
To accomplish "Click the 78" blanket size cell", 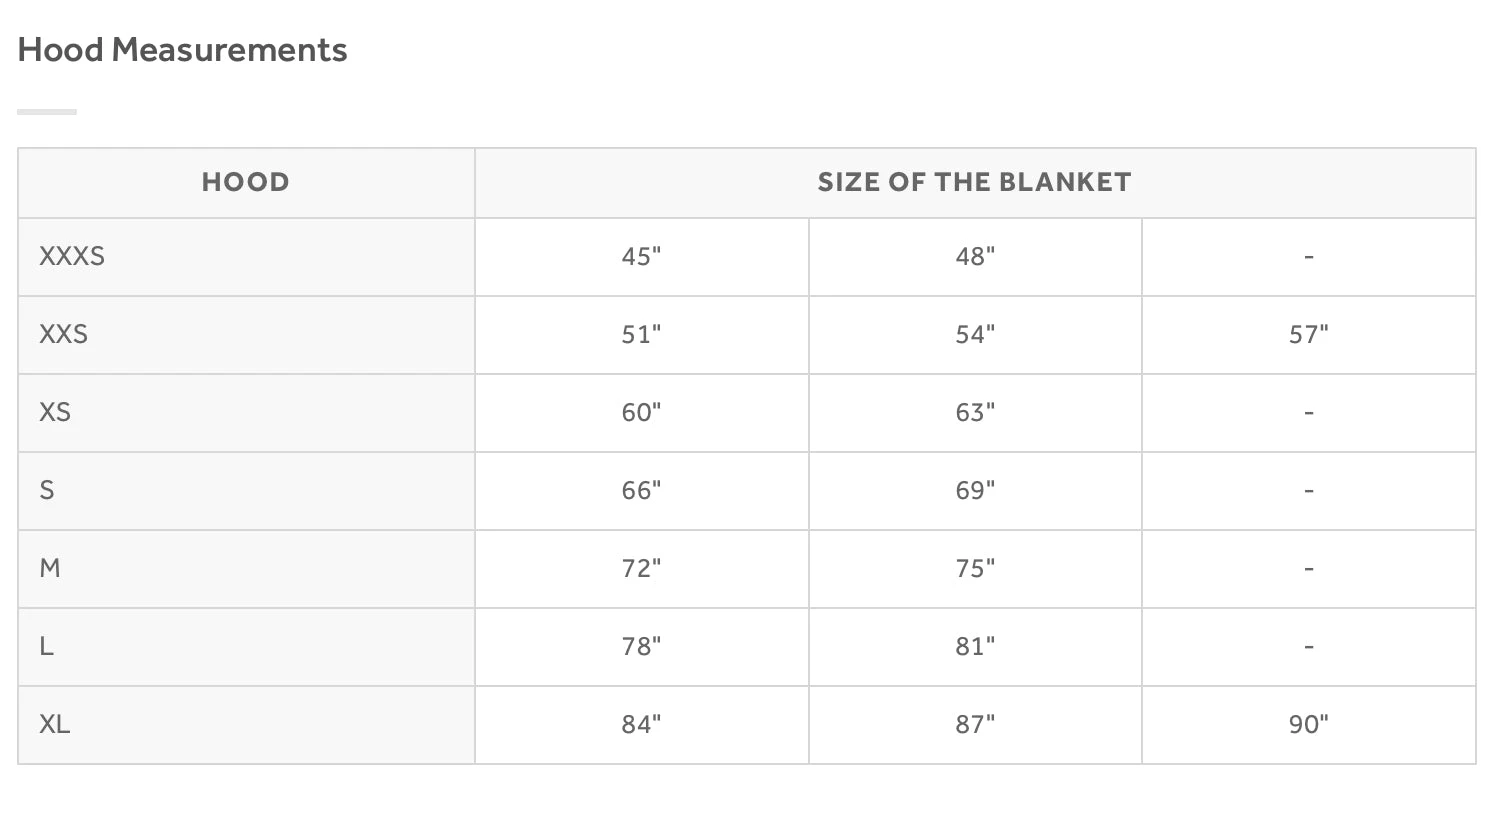I will [x=641, y=646].
